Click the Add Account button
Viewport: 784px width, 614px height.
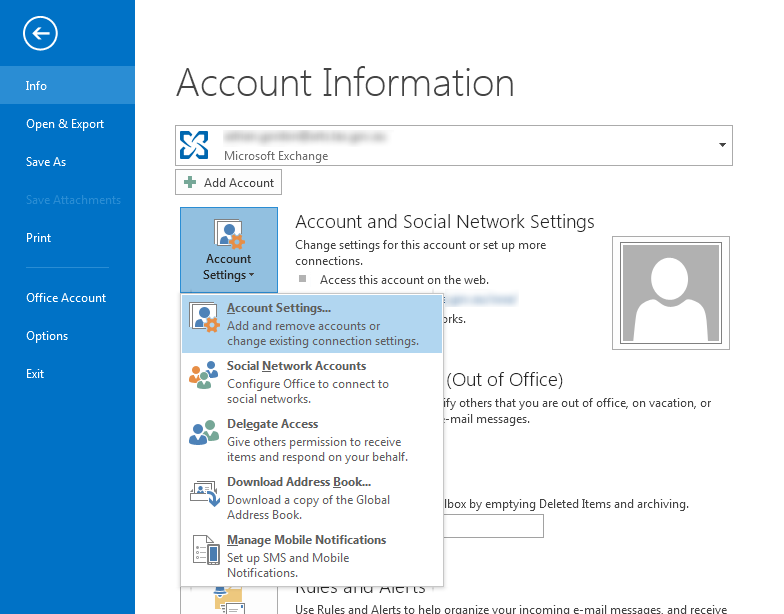(x=228, y=182)
